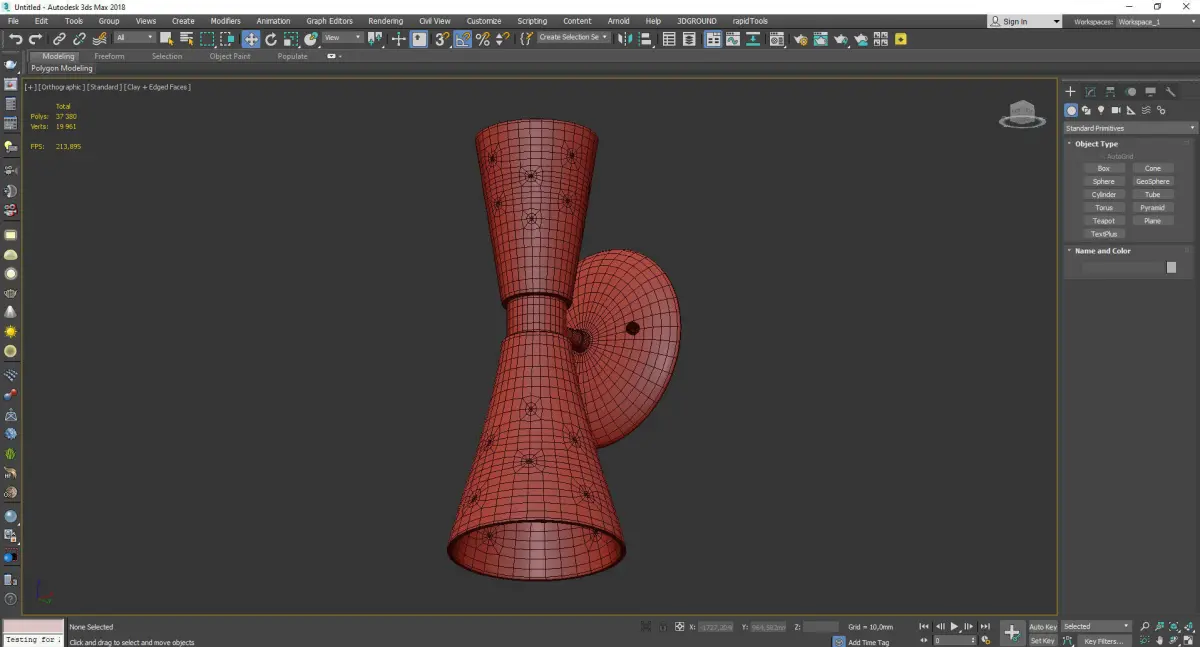Open the Render Setup teapot icon
Image resolution: width=1200 pixels, height=647 pixels.
point(800,39)
